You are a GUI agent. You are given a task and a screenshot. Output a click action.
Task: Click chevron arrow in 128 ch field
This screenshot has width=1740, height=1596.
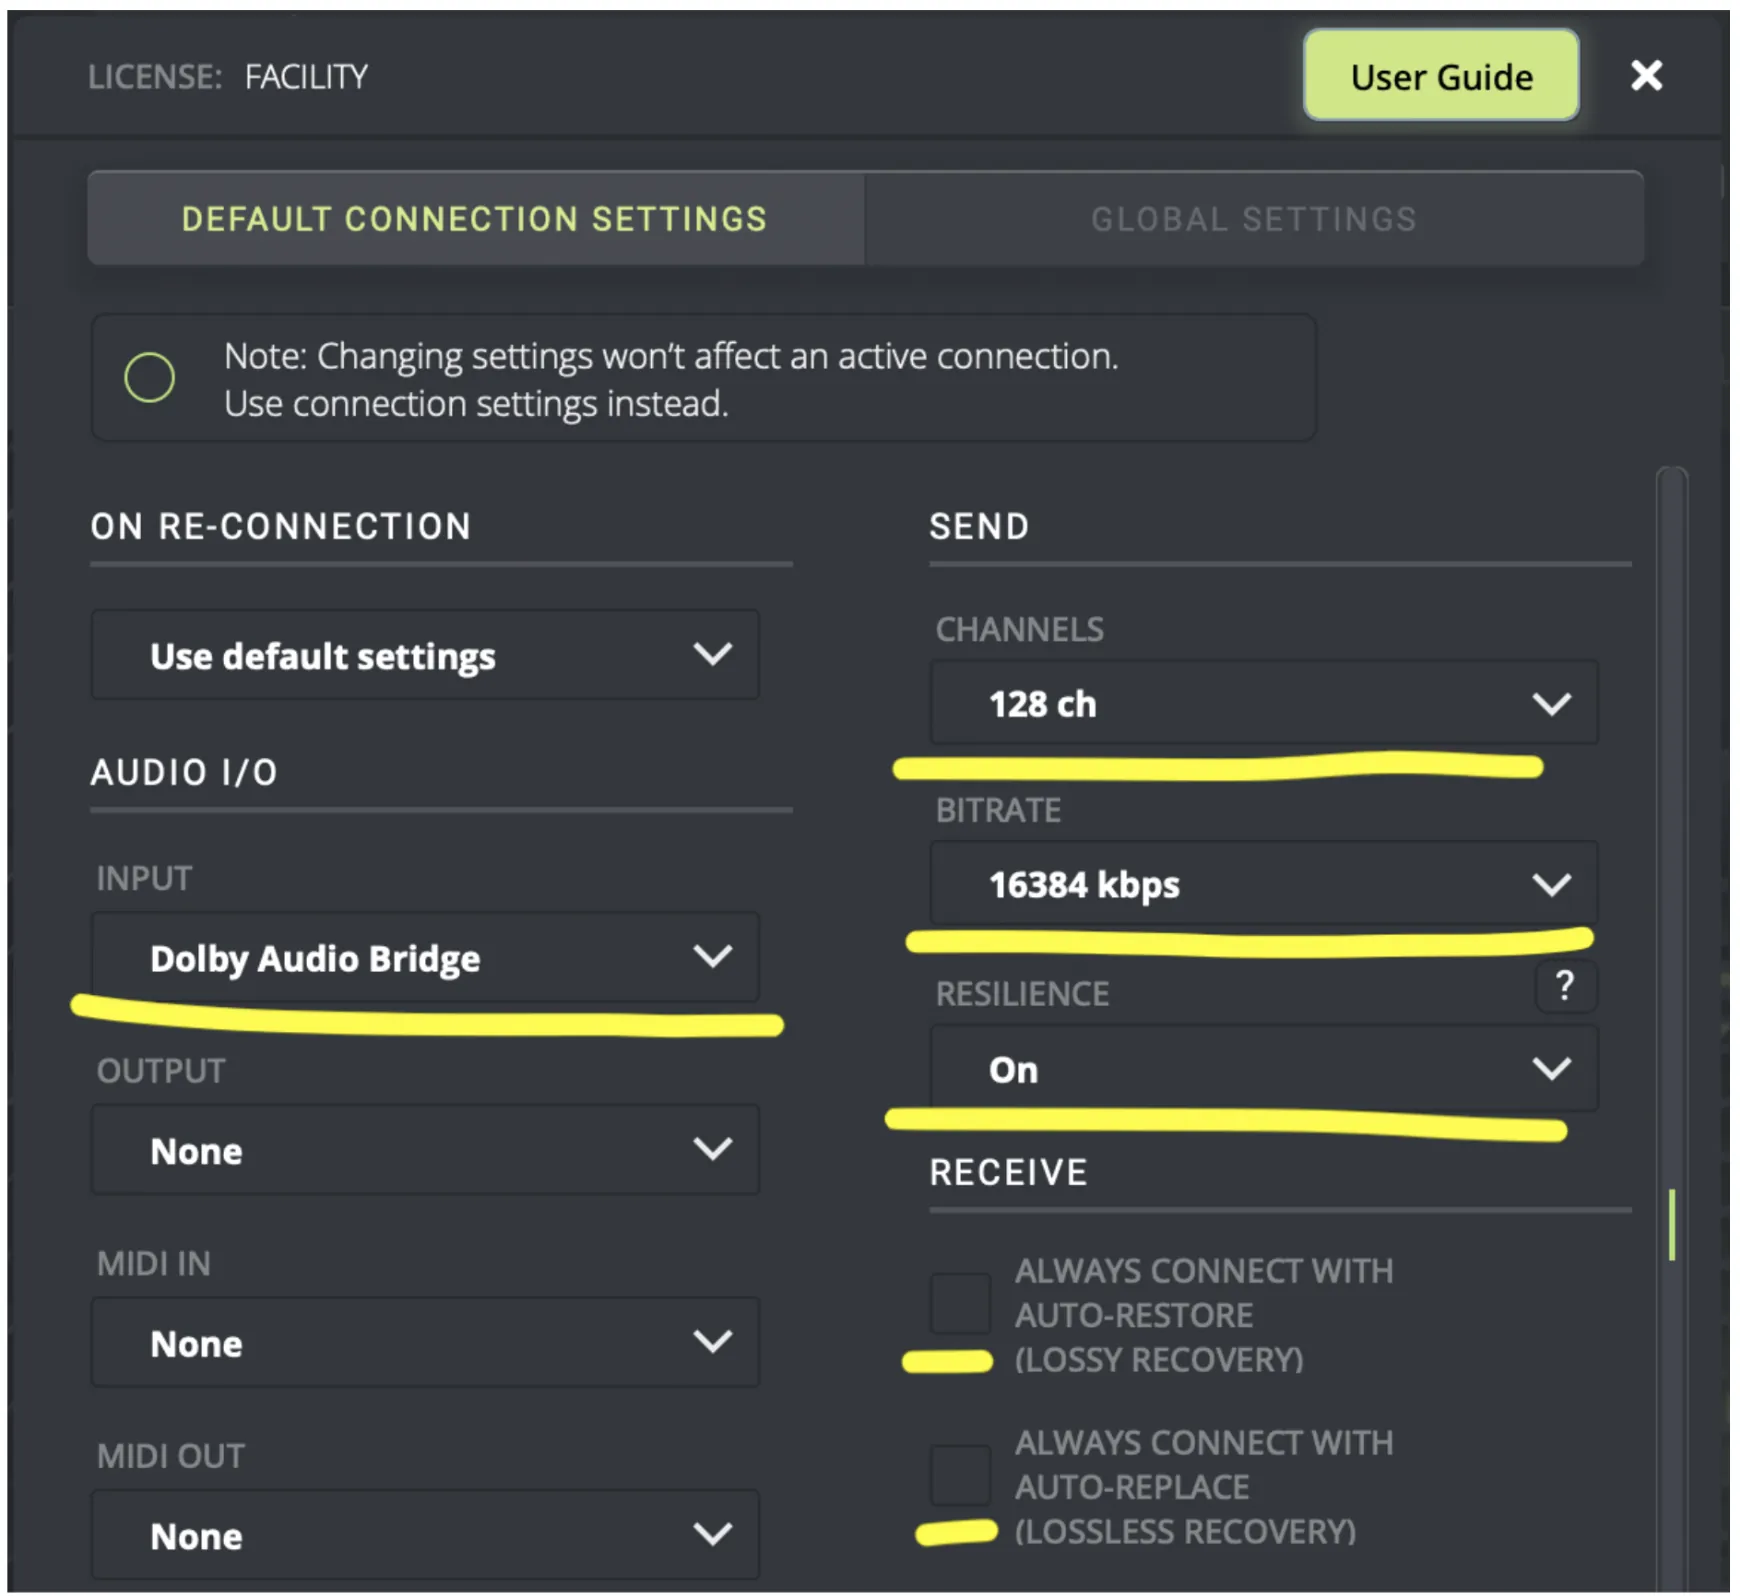[1551, 704]
